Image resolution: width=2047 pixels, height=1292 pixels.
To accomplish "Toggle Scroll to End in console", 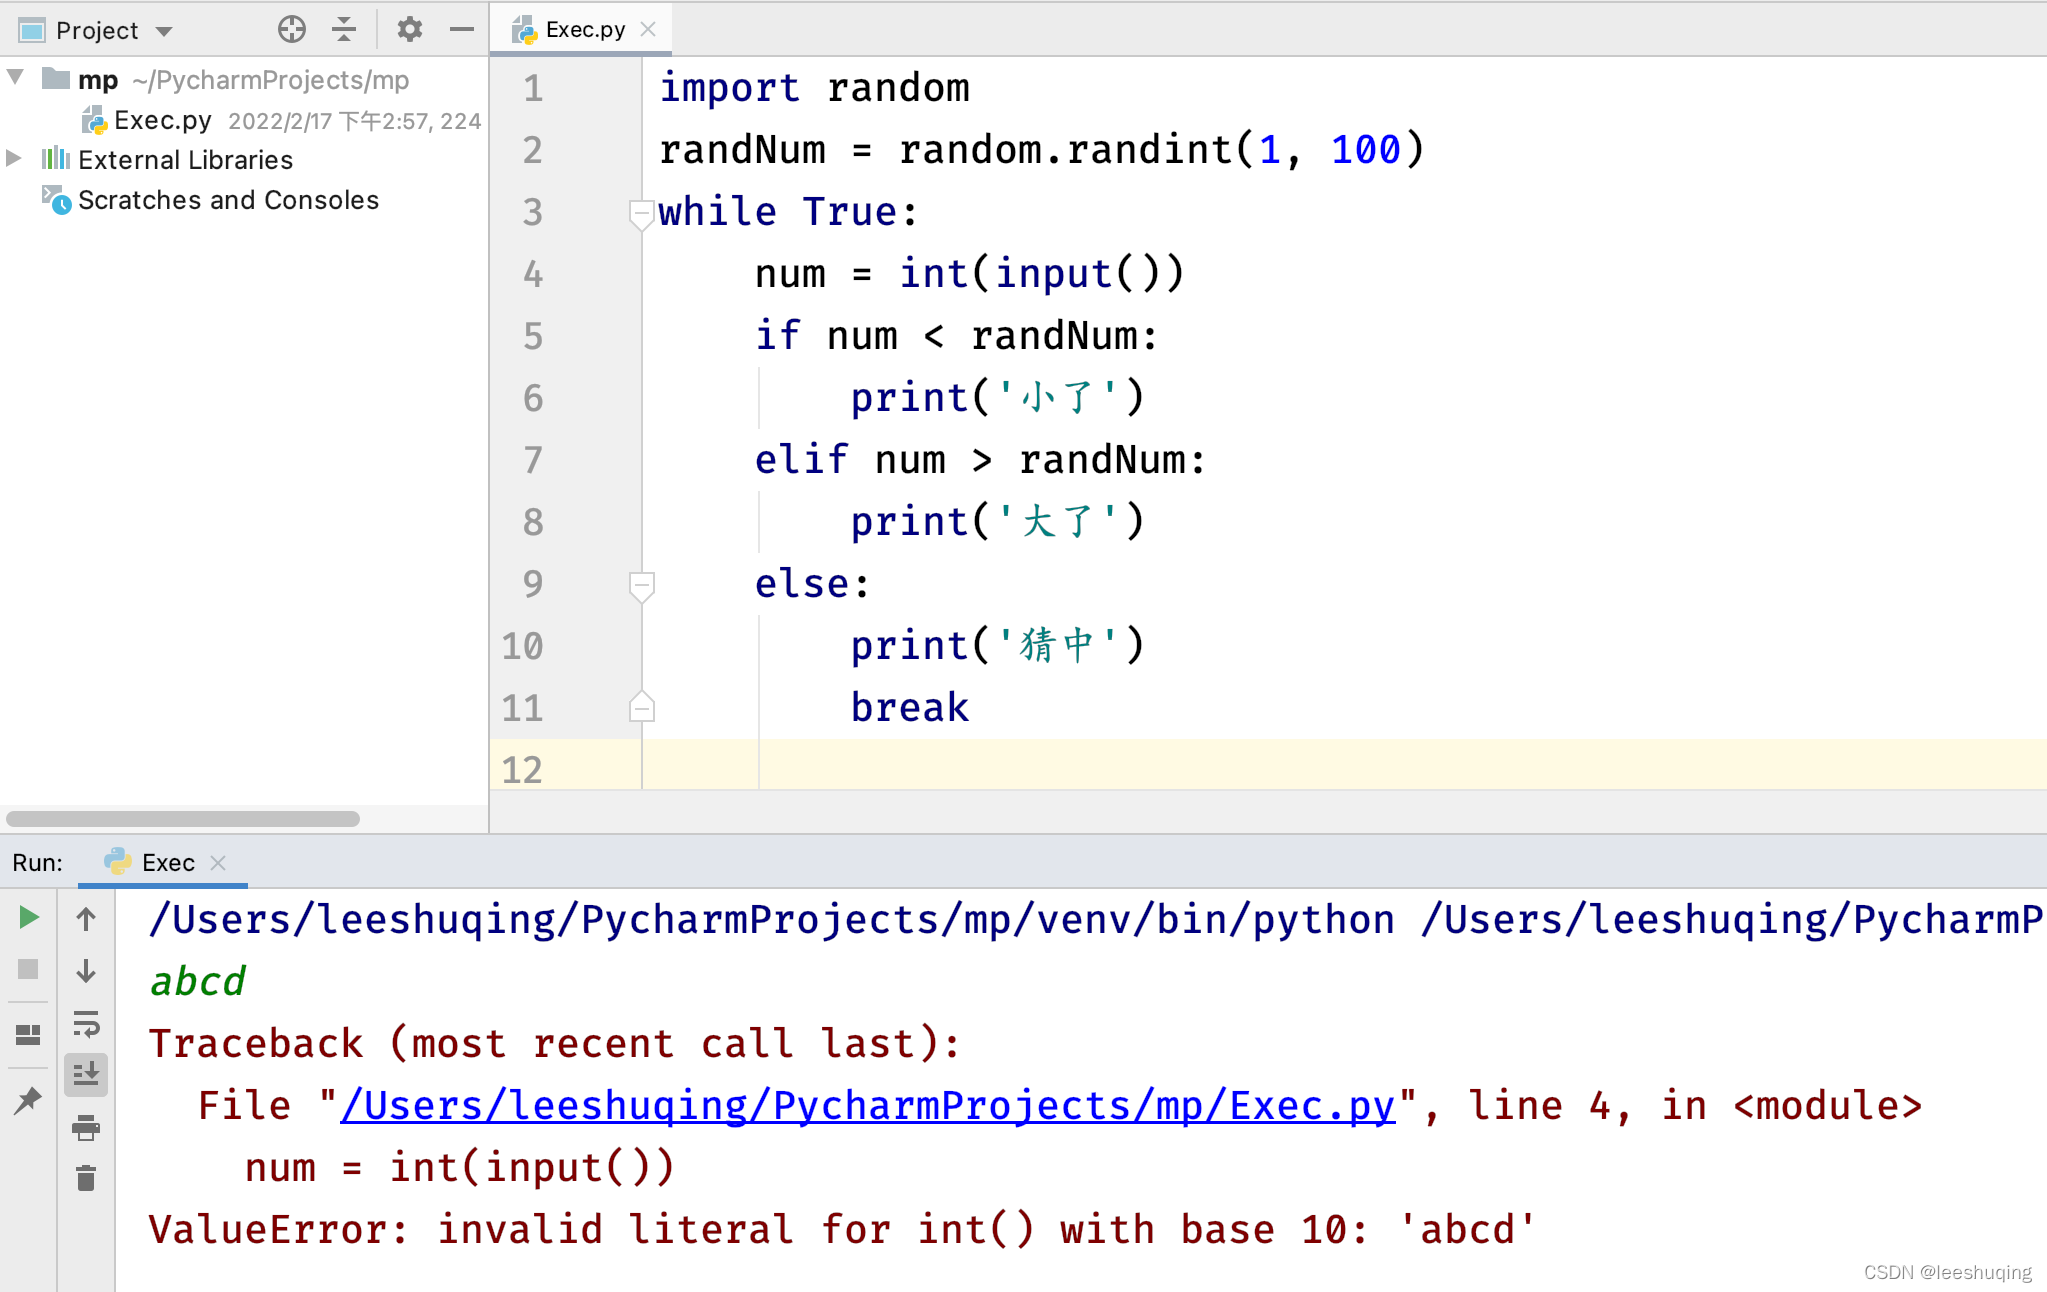I will (86, 1075).
